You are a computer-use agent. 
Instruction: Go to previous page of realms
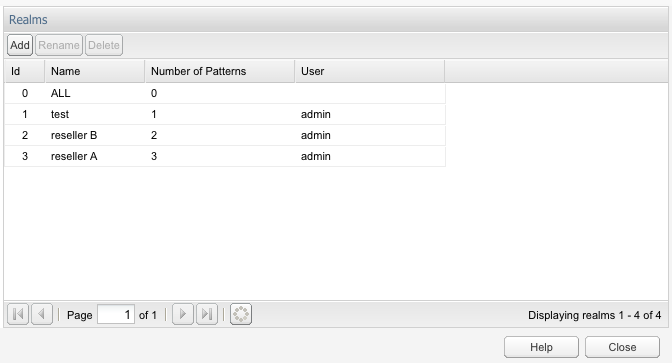click(42, 314)
